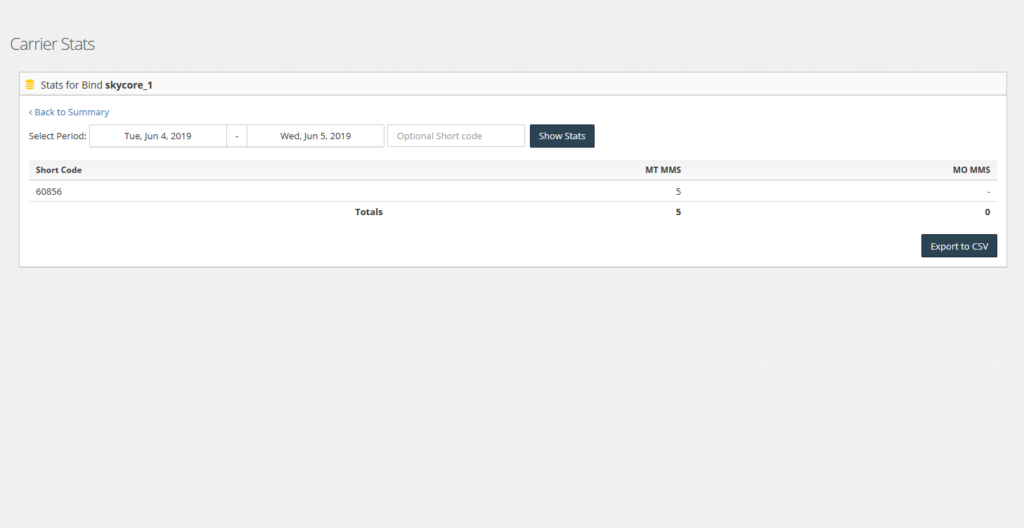The width and height of the screenshot is (1024, 528).
Task: Click the Short Code column header
Action: pos(59,170)
